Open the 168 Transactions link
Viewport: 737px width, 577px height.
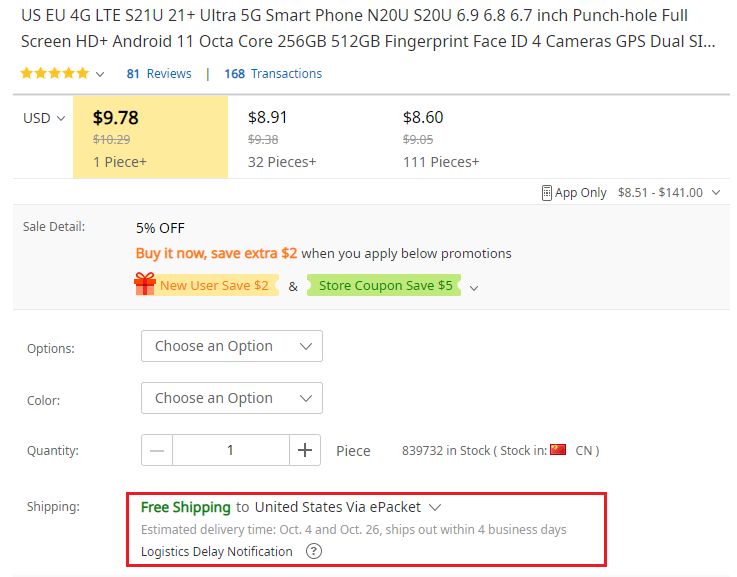pyautogui.click(x=273, y=74)
